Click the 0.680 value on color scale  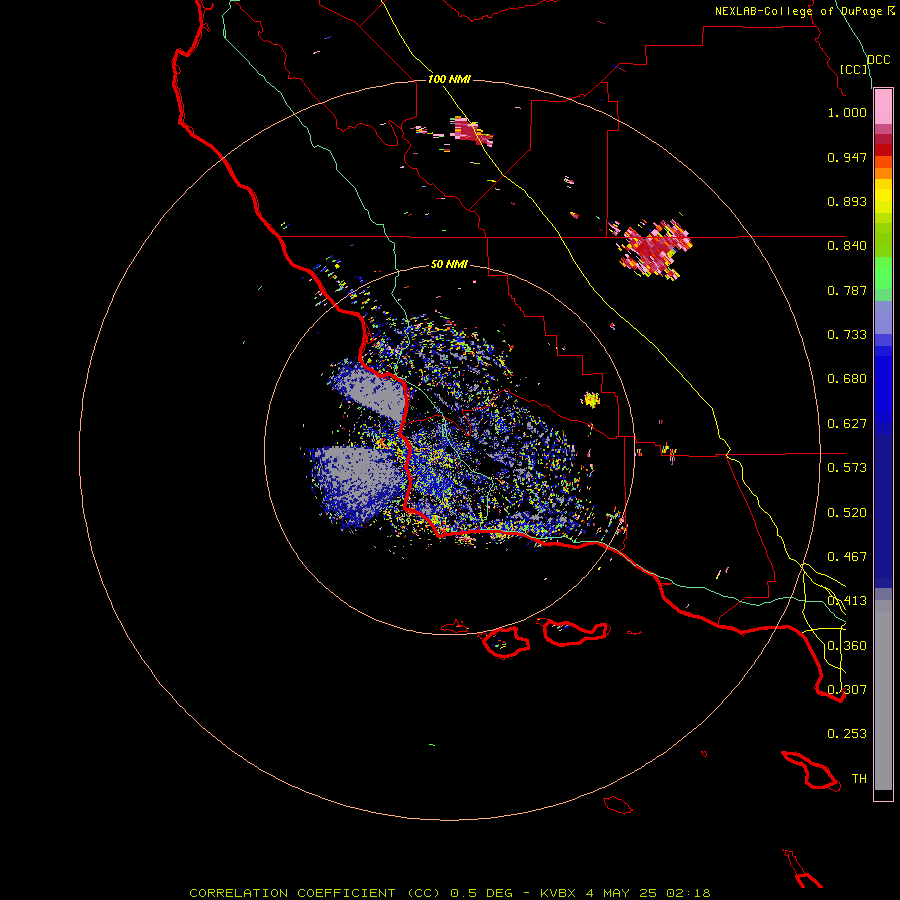tap(847, 379)
